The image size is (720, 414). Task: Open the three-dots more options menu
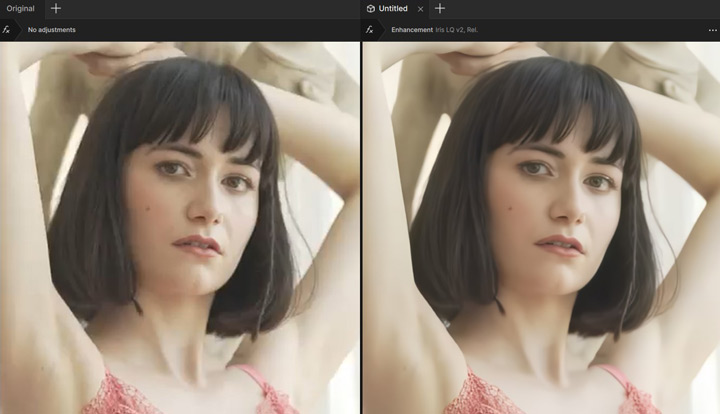(x=712, y=30)
